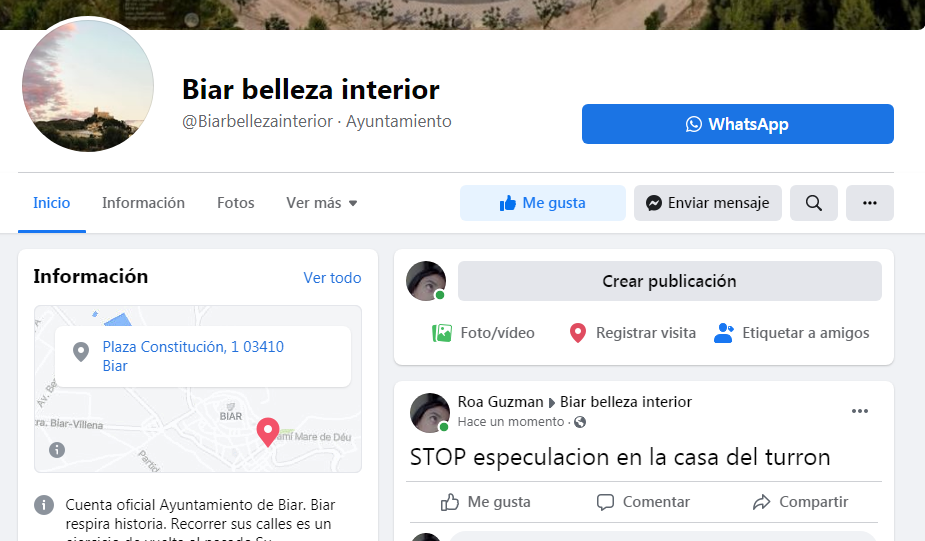
Task: Click Enviar mensaje button
Action: (x=708, y=203)
